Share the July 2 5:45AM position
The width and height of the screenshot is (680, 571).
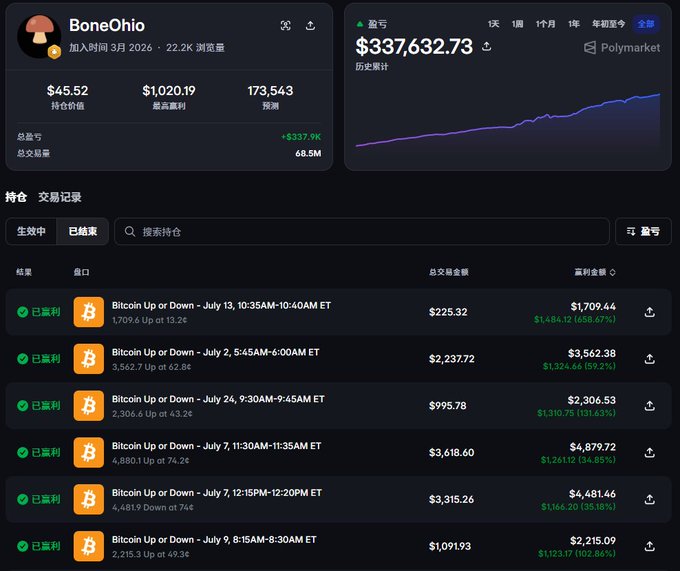650,359
